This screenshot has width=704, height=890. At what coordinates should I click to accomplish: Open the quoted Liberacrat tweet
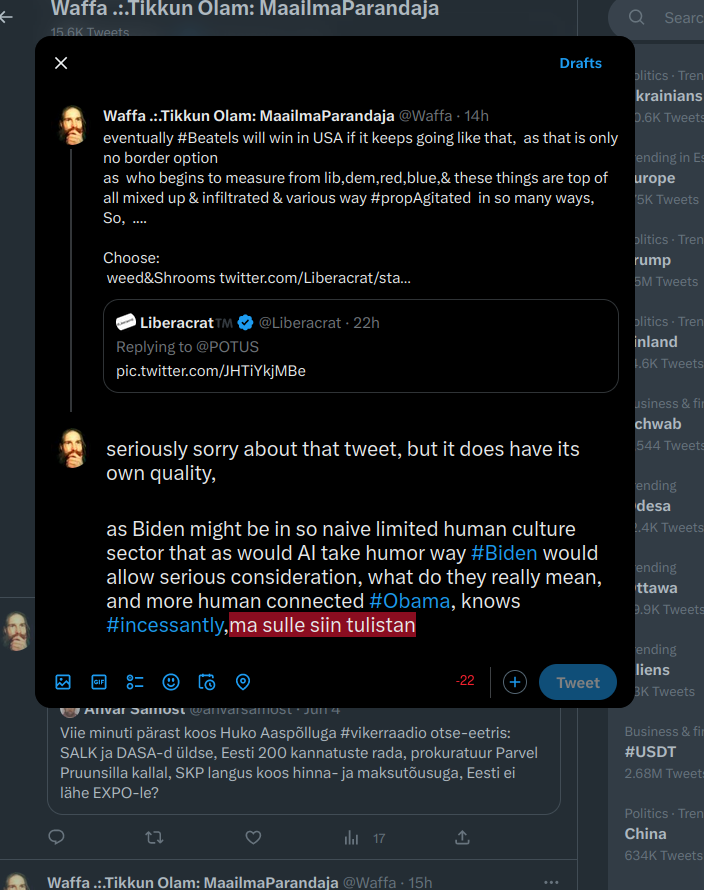[x=361, y=346]
